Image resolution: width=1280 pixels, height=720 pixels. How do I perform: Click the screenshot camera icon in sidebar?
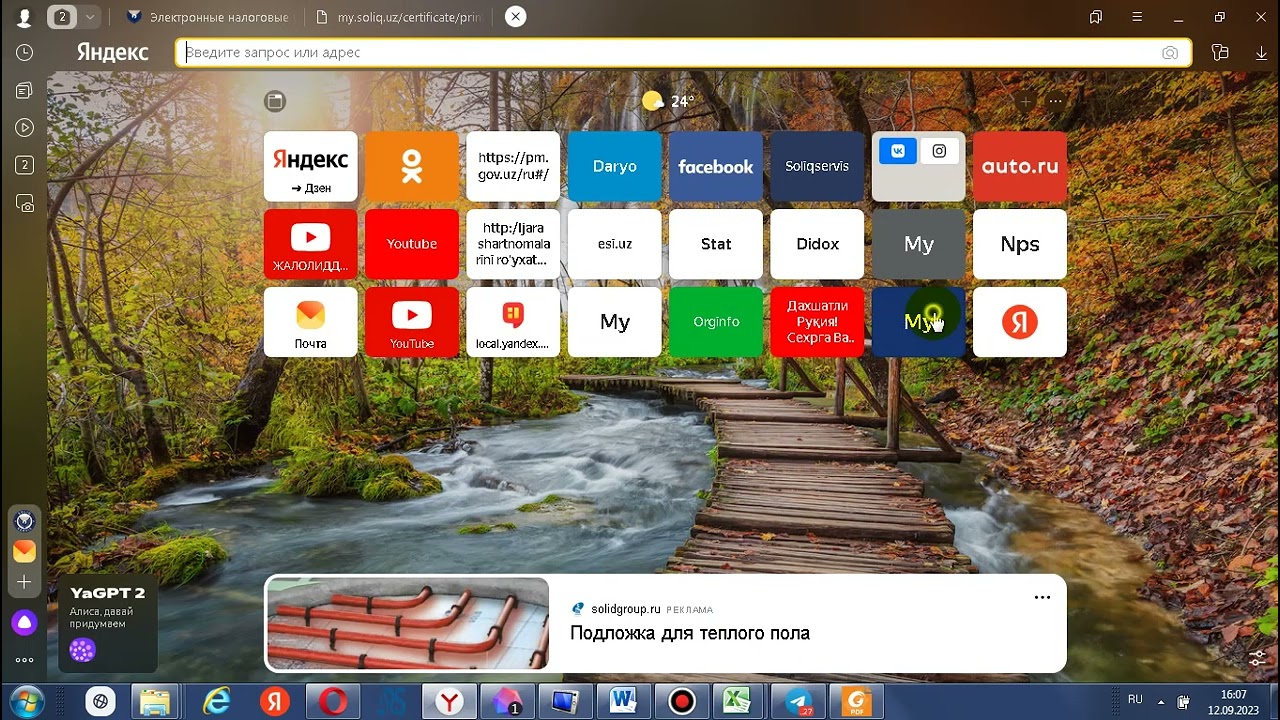(24, 203)
